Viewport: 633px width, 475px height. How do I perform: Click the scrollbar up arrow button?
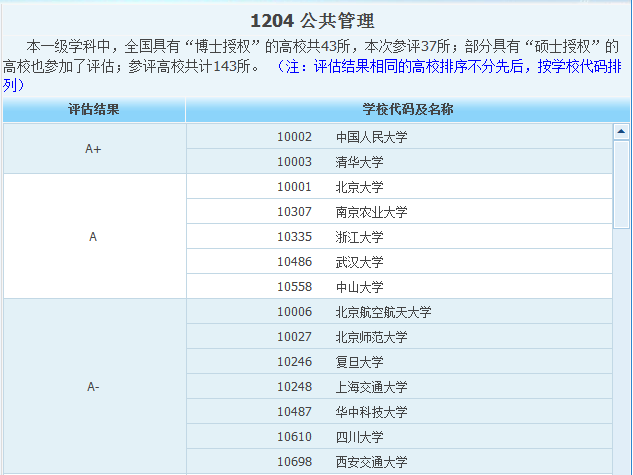pyautogui.click(x=621, y=132)
